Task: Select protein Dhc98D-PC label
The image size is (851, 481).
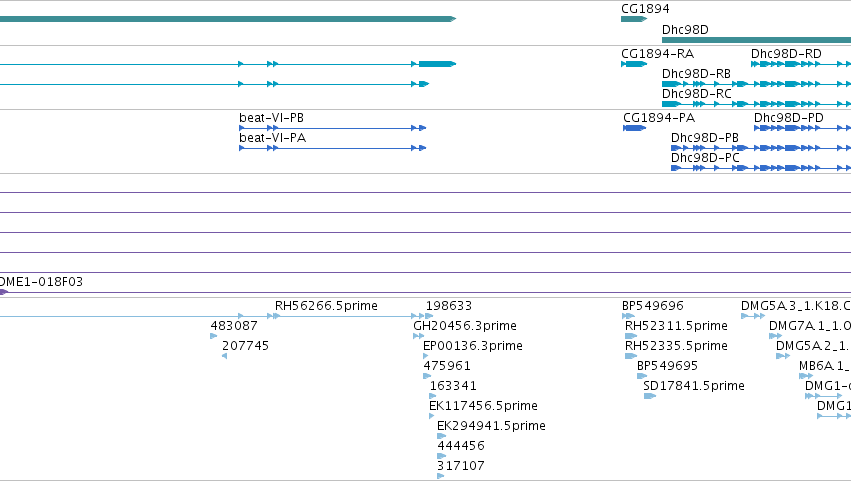Action: pos(705,158)
